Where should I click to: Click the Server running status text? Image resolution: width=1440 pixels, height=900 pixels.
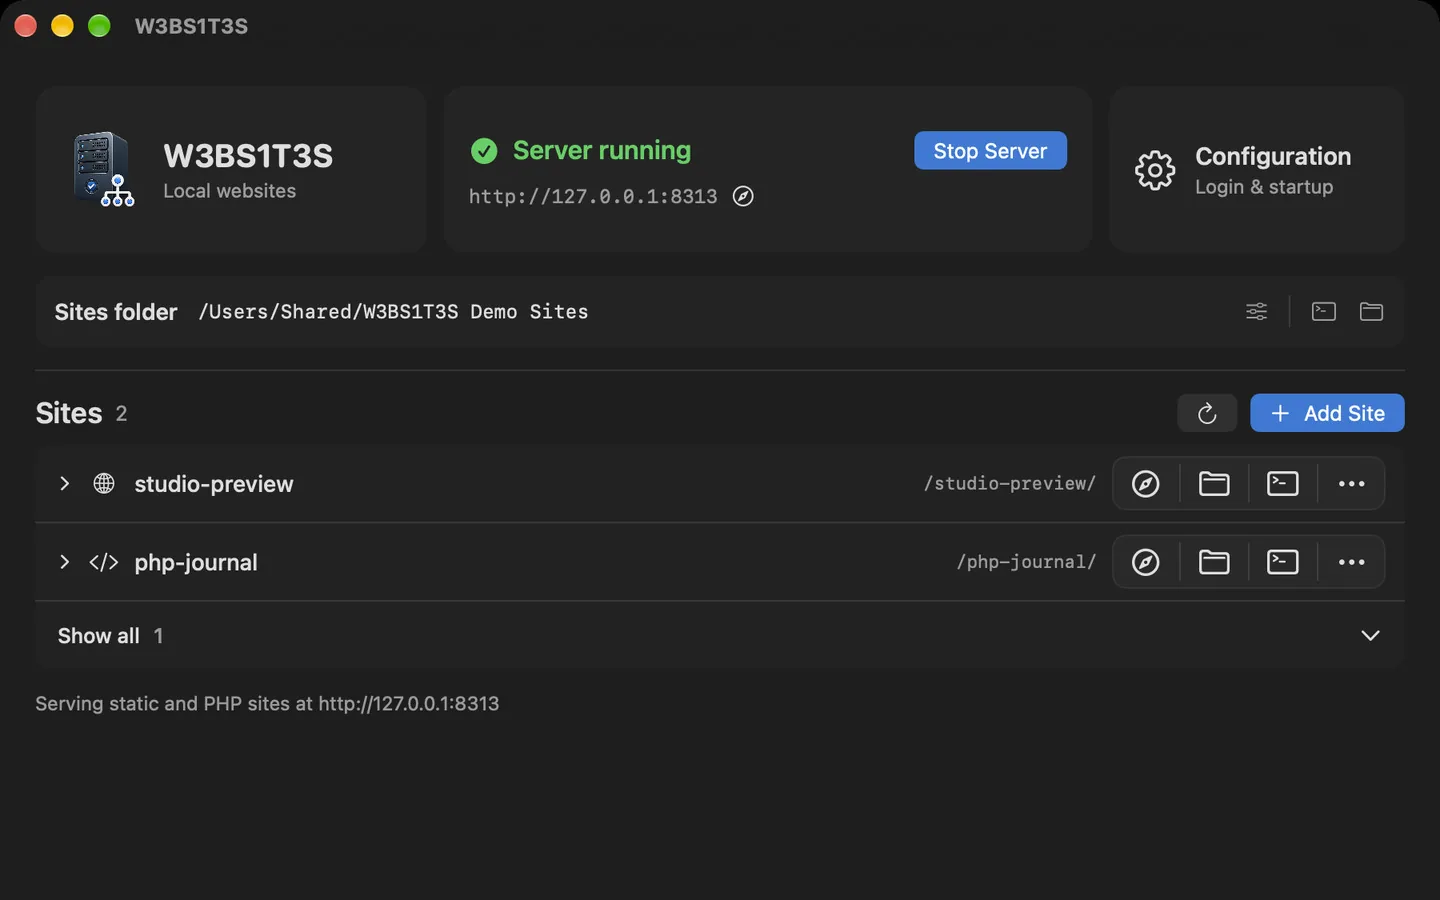point(602,150)
